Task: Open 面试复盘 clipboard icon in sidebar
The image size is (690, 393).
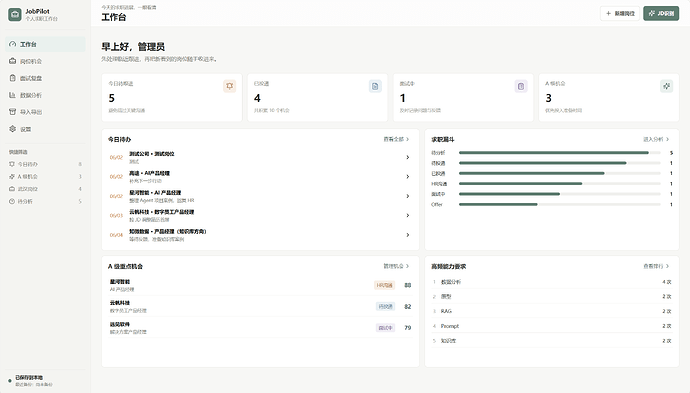Action: [12, 78]
